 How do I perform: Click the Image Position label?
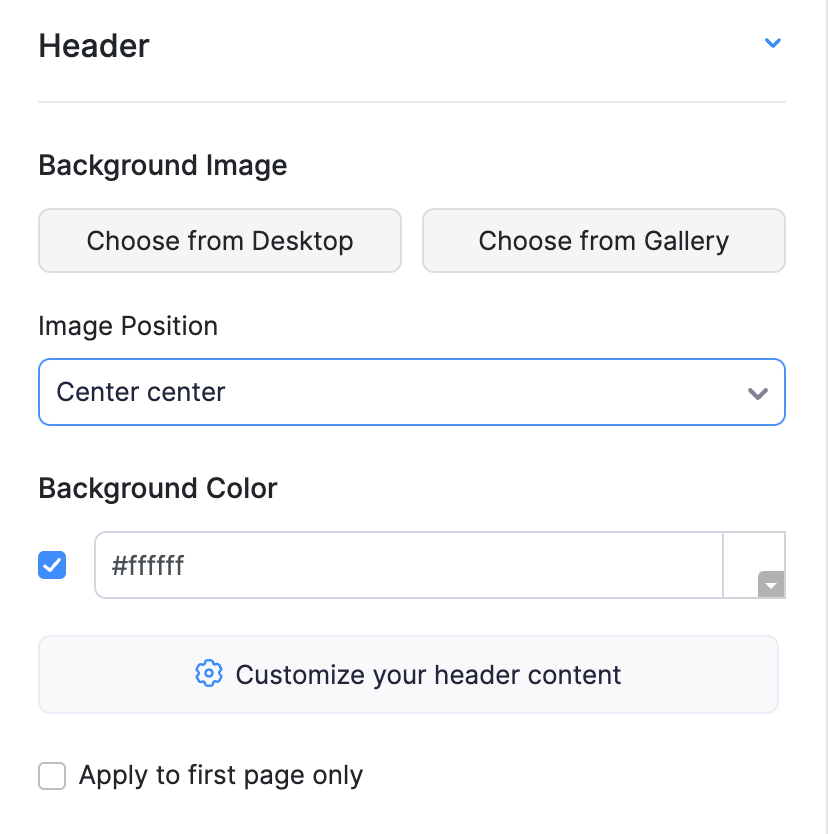pos(128,326)
